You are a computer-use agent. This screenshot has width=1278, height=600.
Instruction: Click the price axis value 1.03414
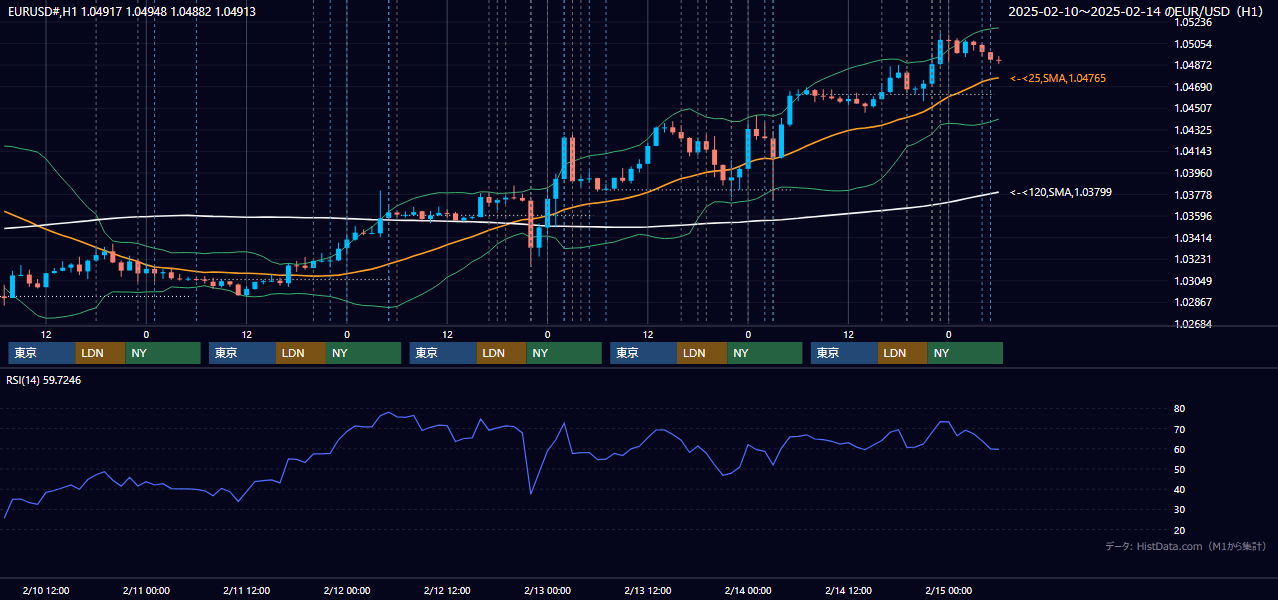pyautogui.click(x=1192, y=238)
